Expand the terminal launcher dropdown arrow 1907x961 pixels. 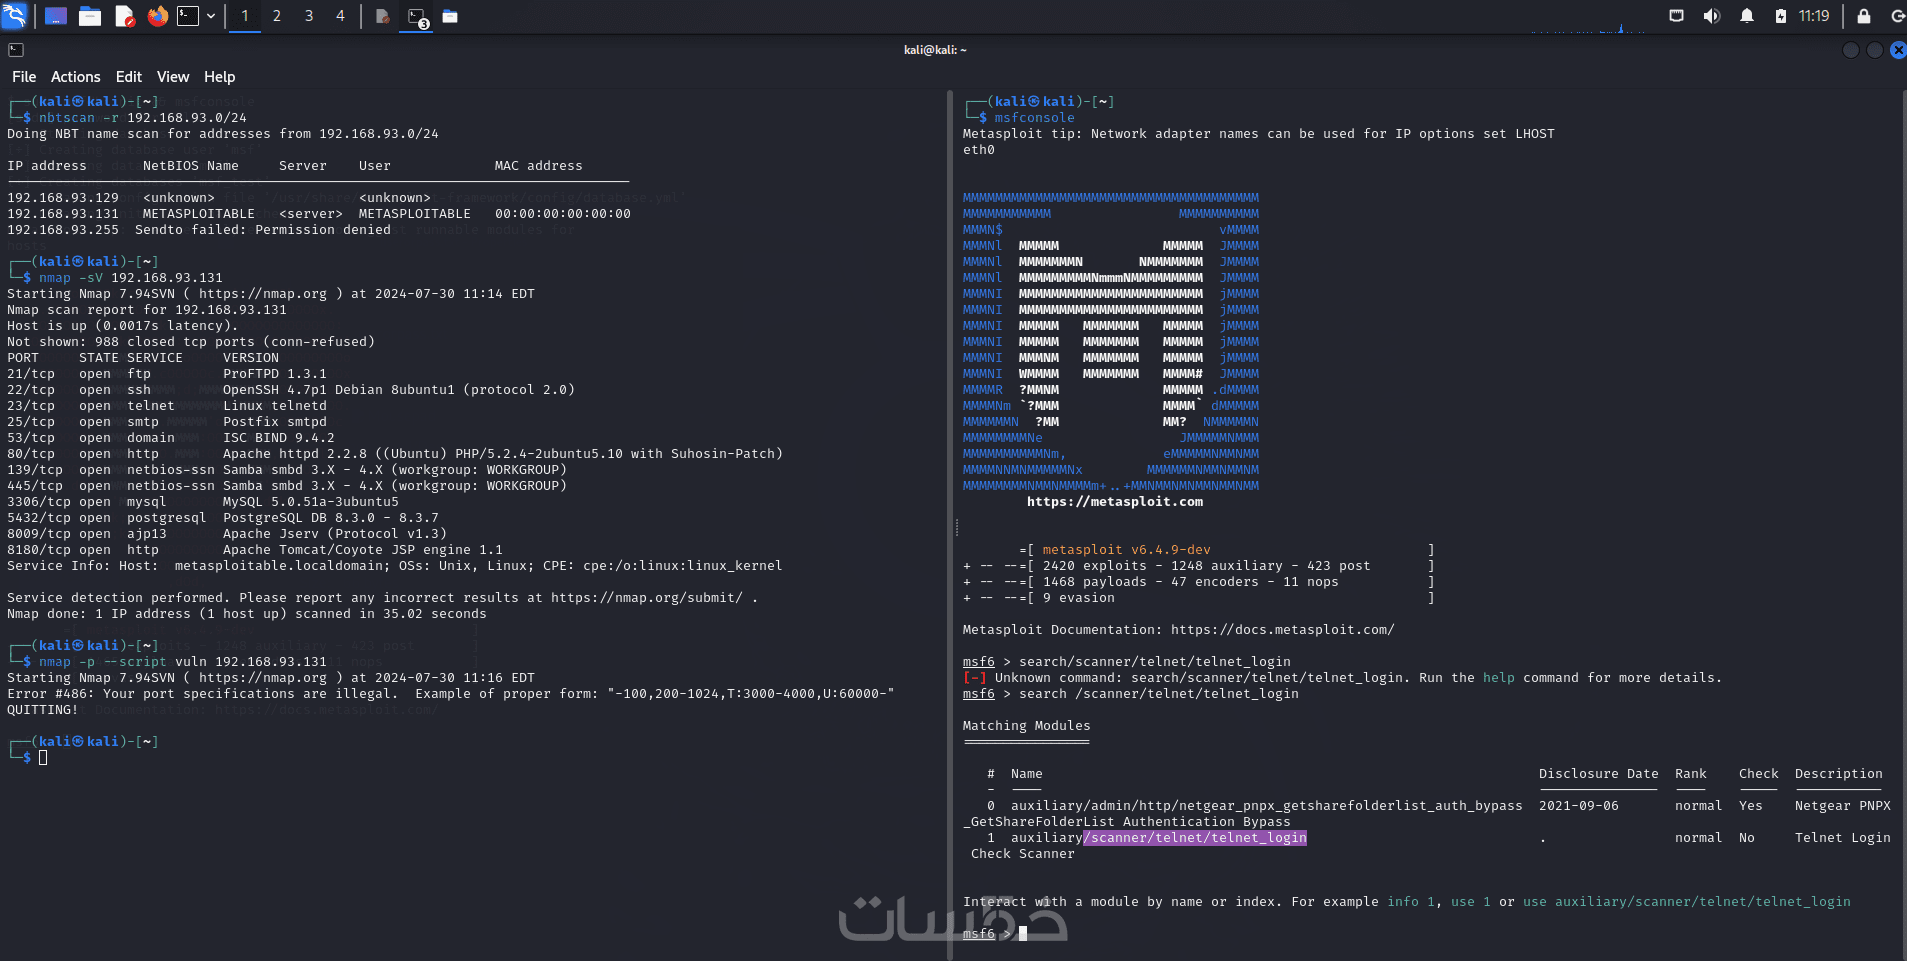click(211, 16)
